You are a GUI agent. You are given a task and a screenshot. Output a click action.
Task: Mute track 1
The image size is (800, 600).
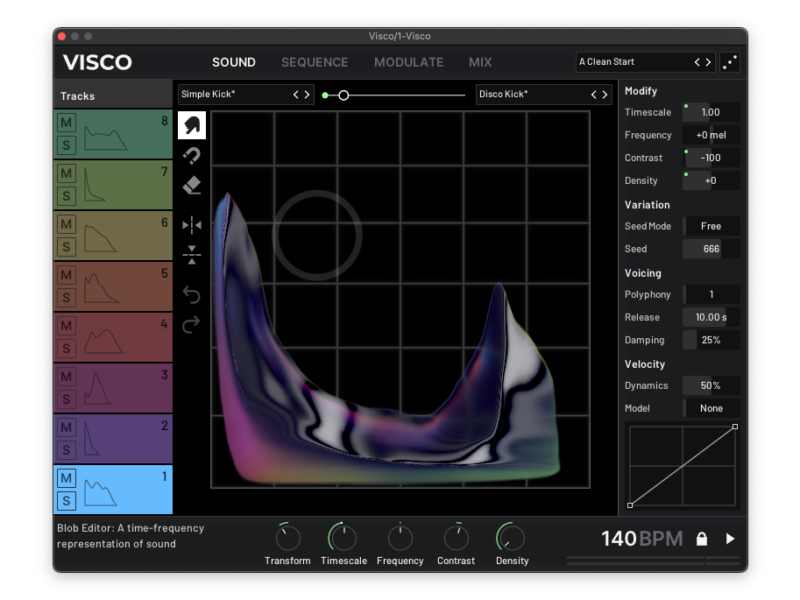[x=67, y=478]
